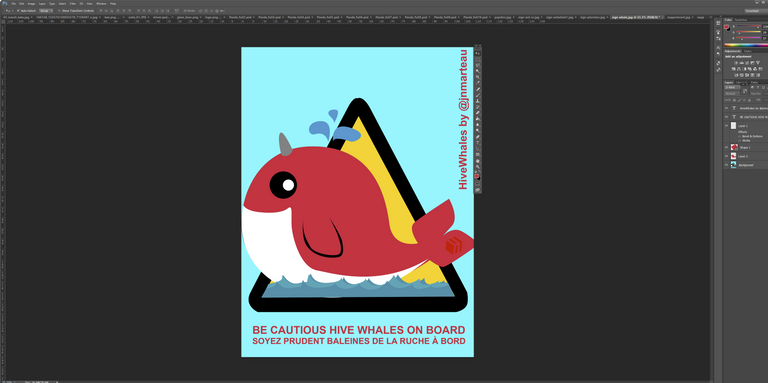This screenshot has width=768, height=383.
Task: Select the Crop tool in toolbar
Action: click(478, 77)
